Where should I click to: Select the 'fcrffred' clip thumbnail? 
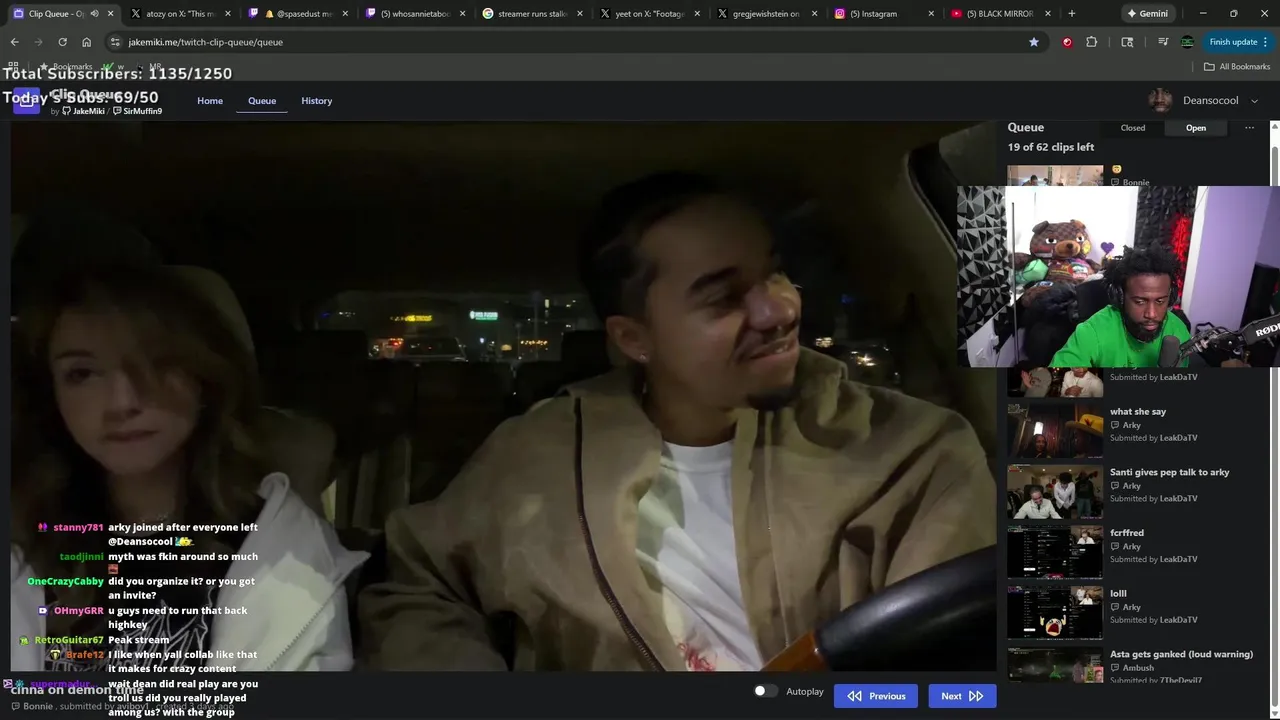[x=1055, y=551]
